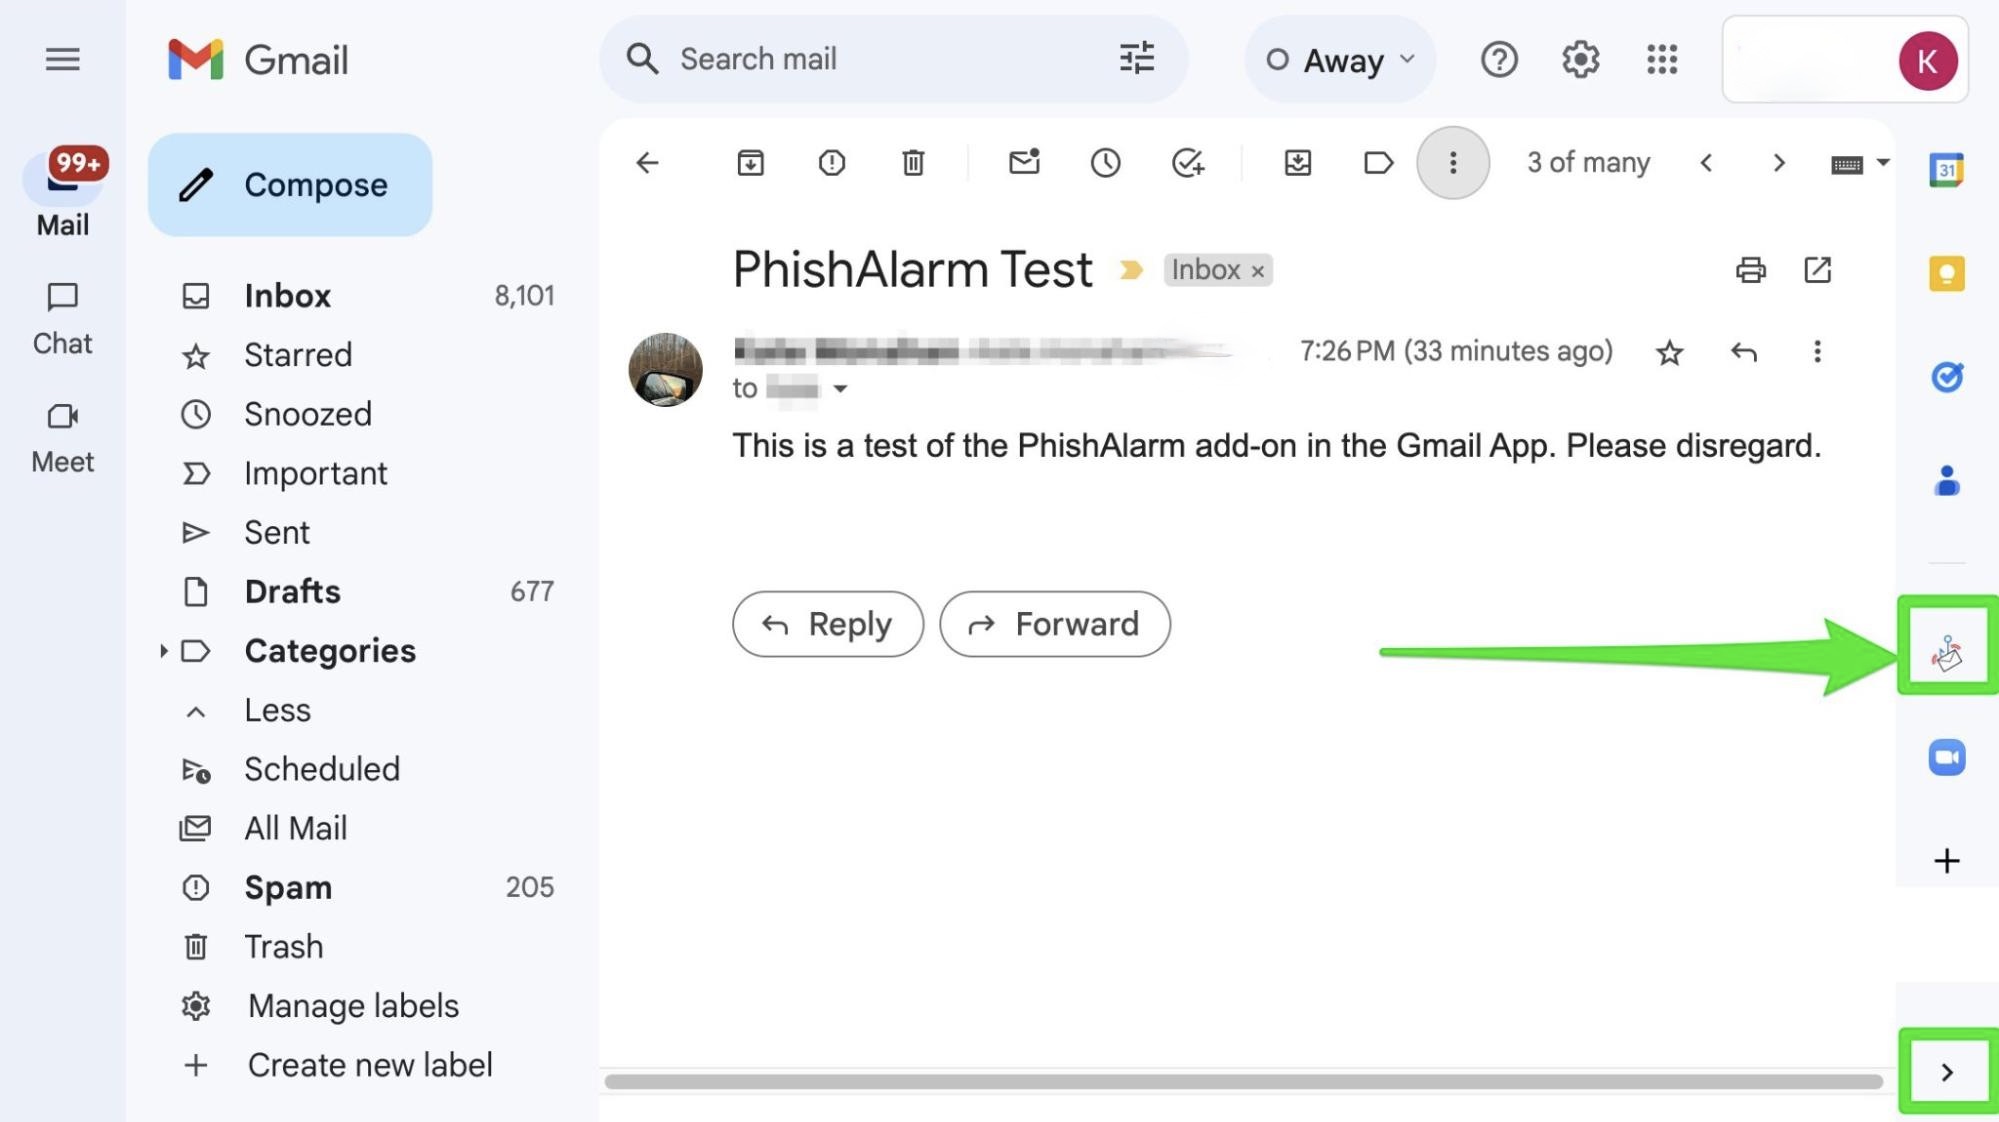
Task: Open the Away status dropdown
Action: click(1340, 60)
